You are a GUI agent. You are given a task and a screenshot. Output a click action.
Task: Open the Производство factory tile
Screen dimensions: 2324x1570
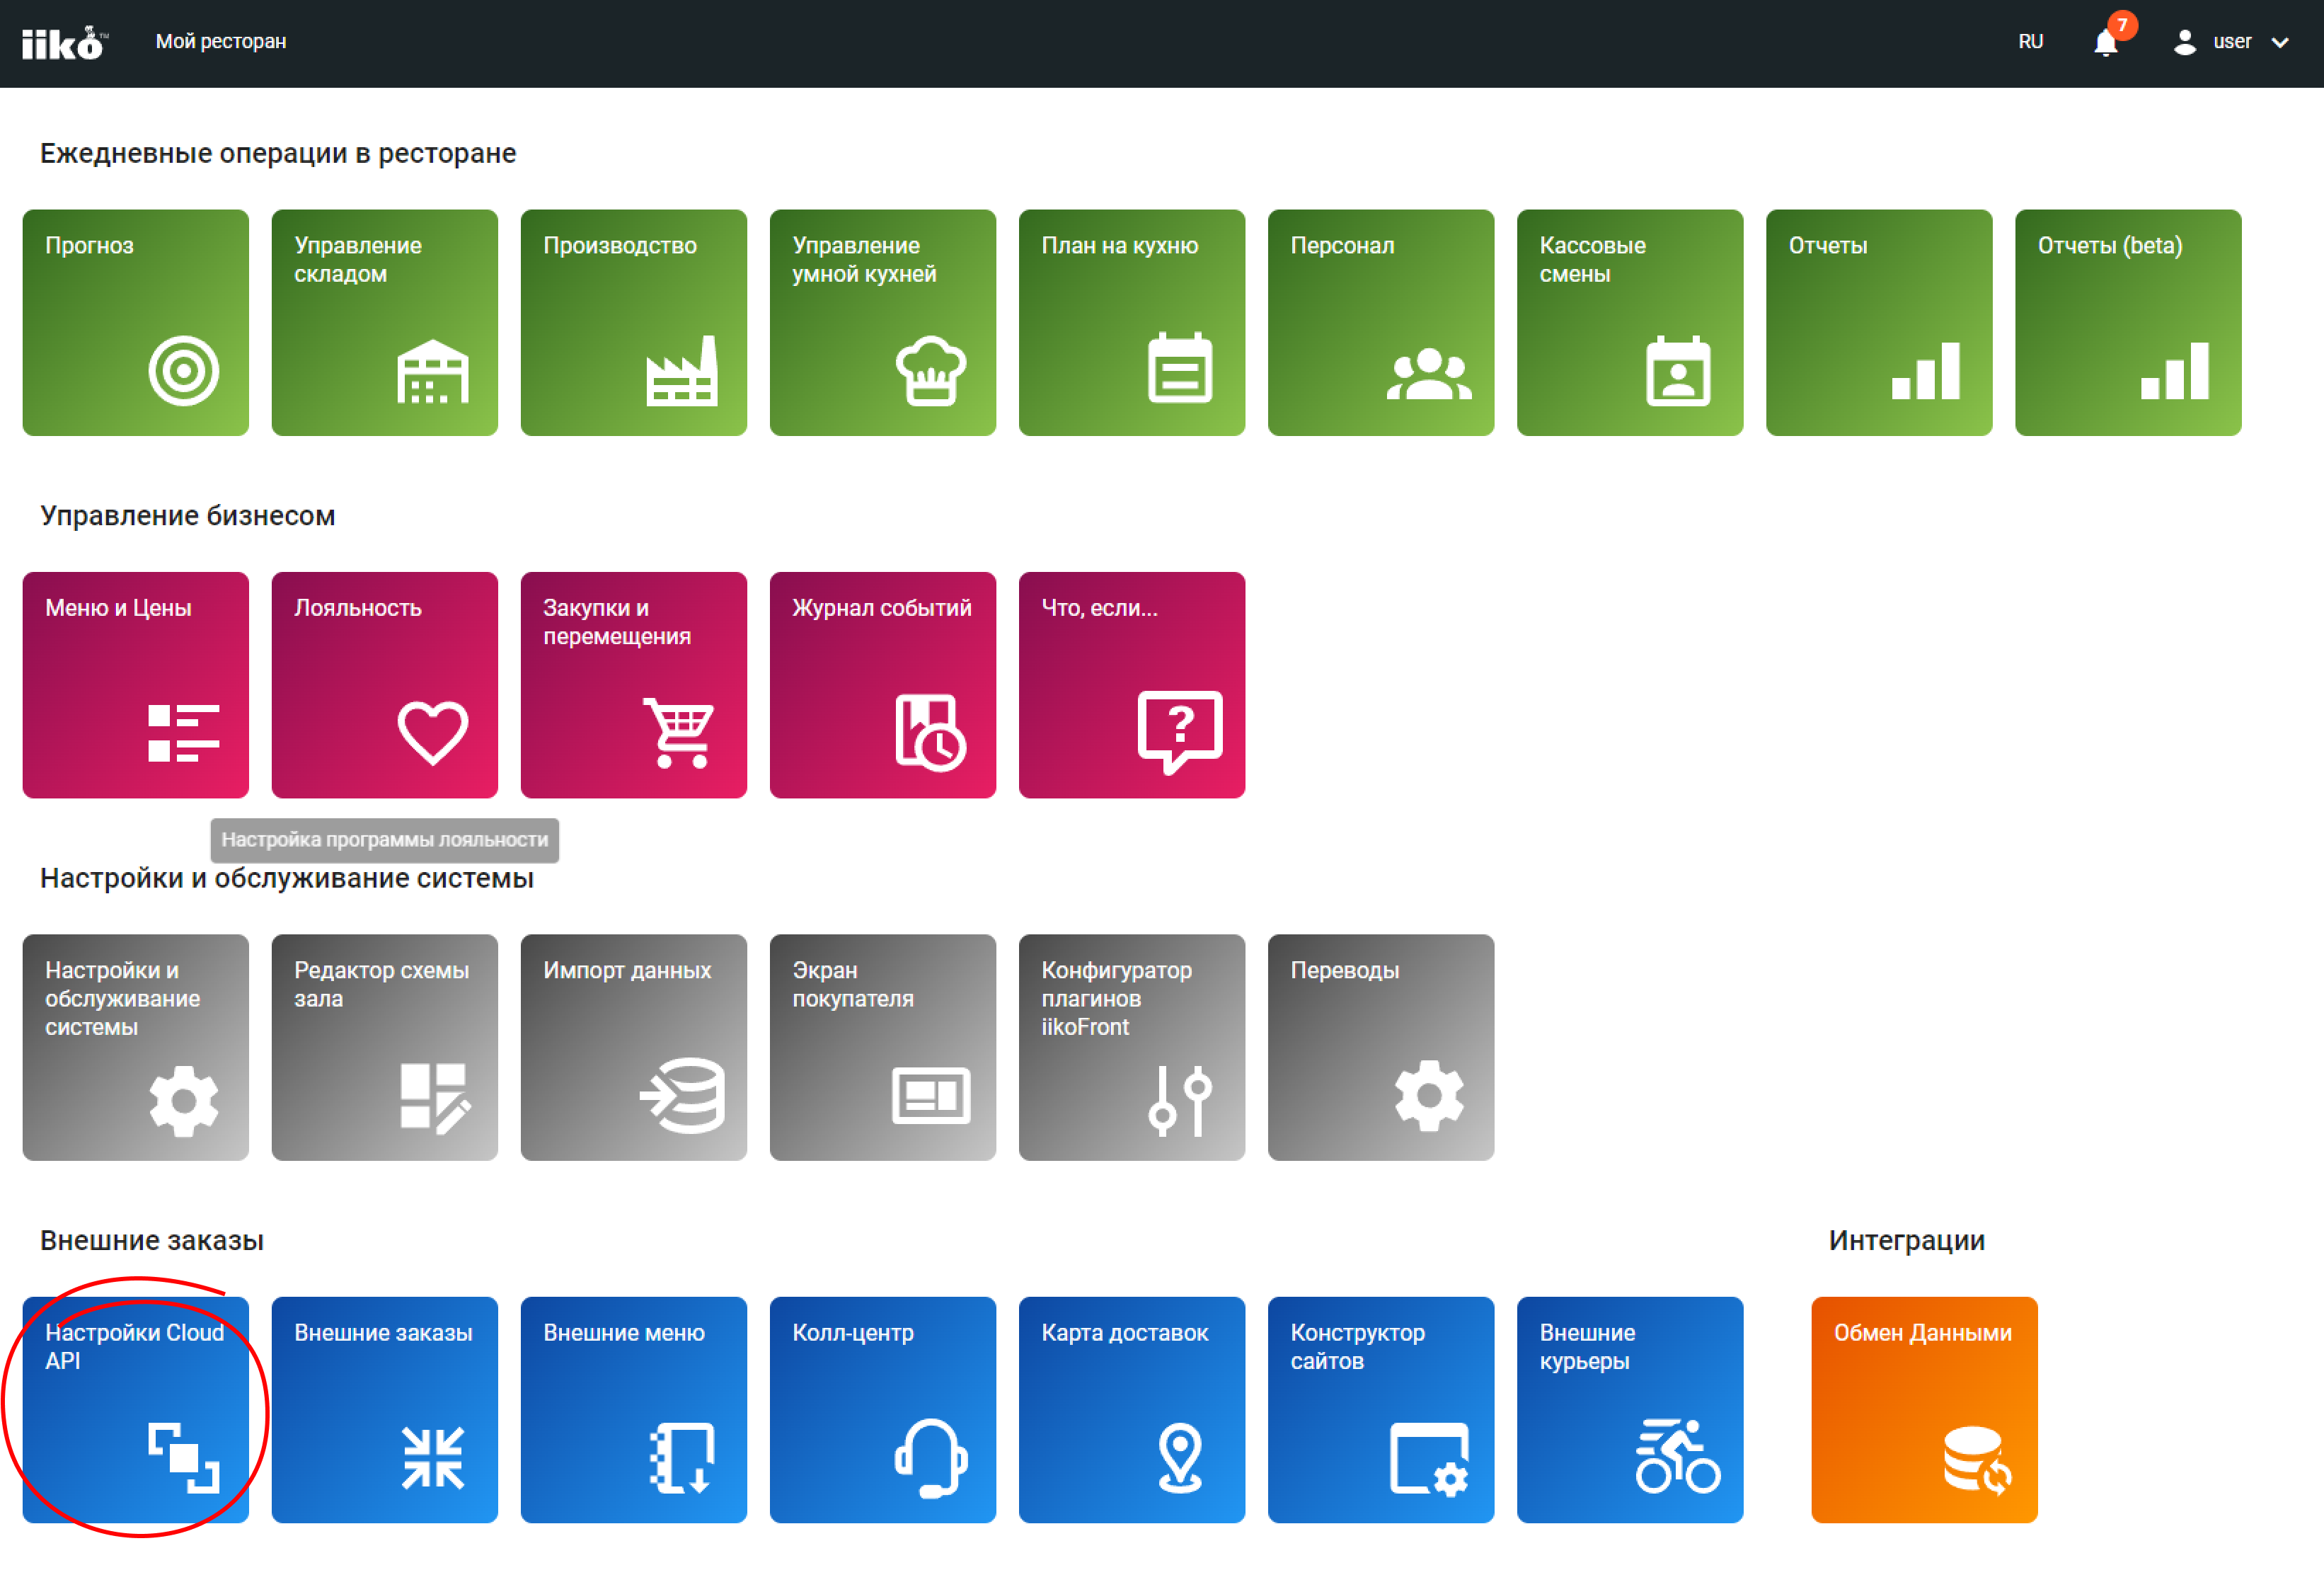tap(633, 322)
